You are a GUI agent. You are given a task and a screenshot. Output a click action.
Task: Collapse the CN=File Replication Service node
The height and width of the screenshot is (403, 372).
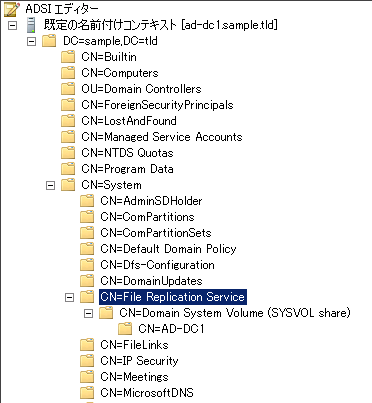coord(69,297)
